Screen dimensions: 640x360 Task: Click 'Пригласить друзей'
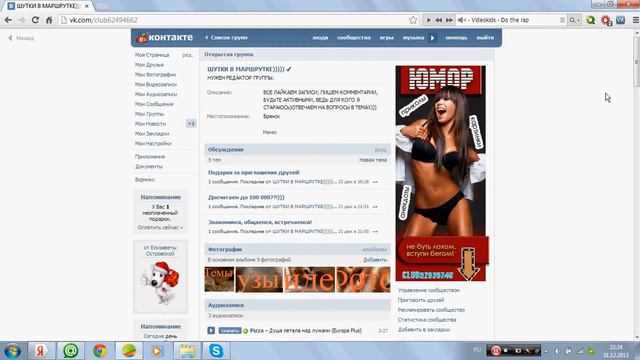(421, 300)
